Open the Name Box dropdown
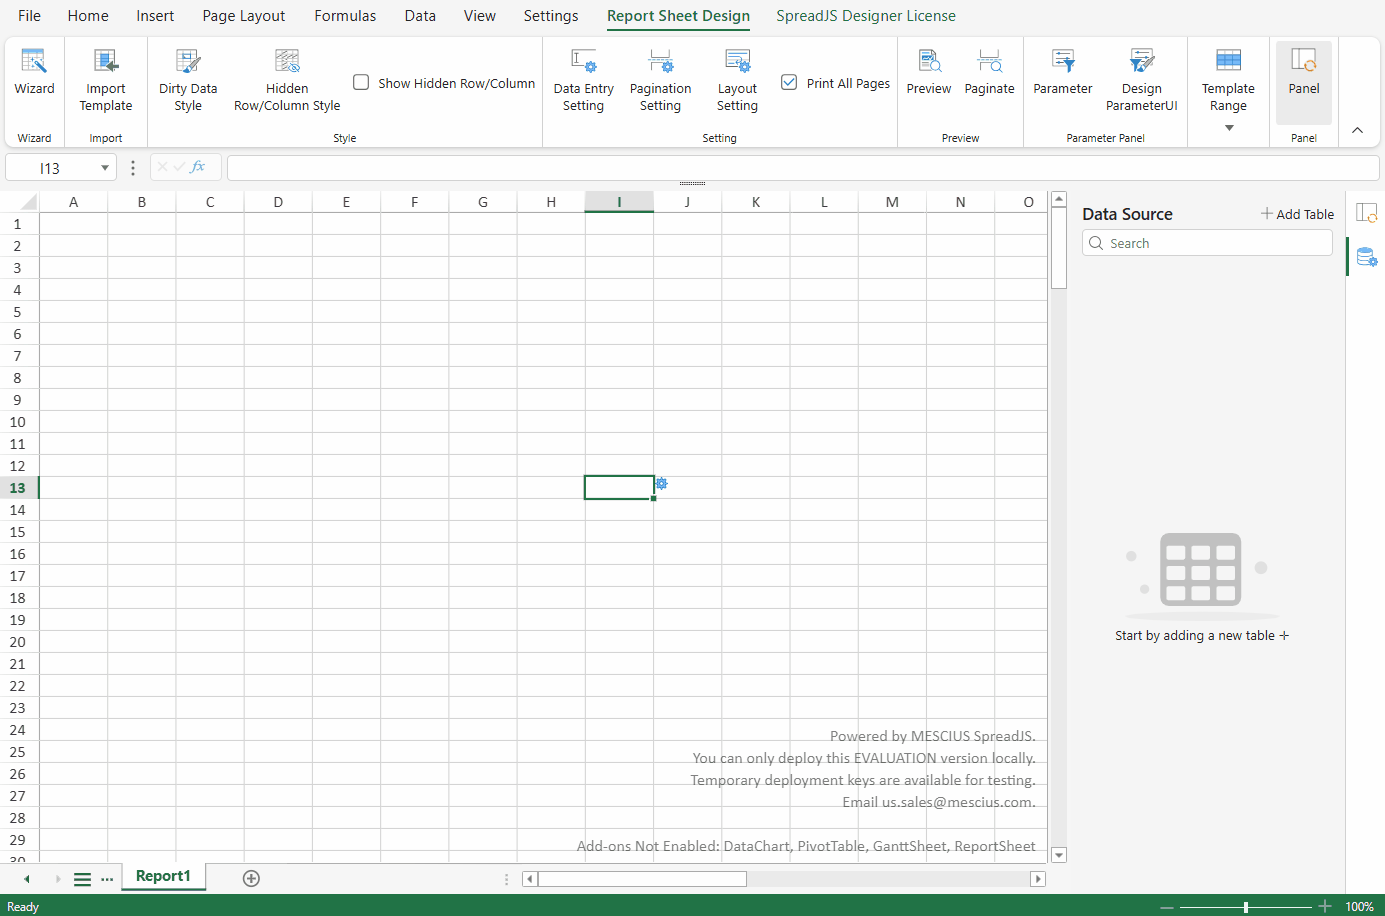 [105, 167]
